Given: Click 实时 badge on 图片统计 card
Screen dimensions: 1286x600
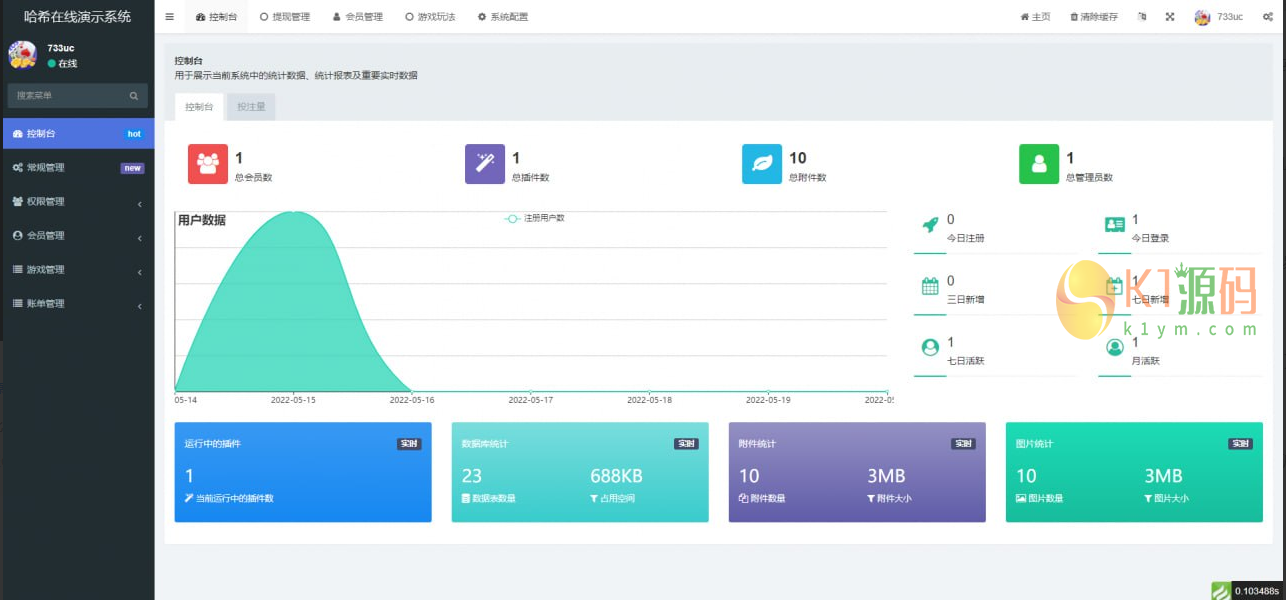Looking at the screenshot, I should pyautogui.click(x=1240, y=444).
